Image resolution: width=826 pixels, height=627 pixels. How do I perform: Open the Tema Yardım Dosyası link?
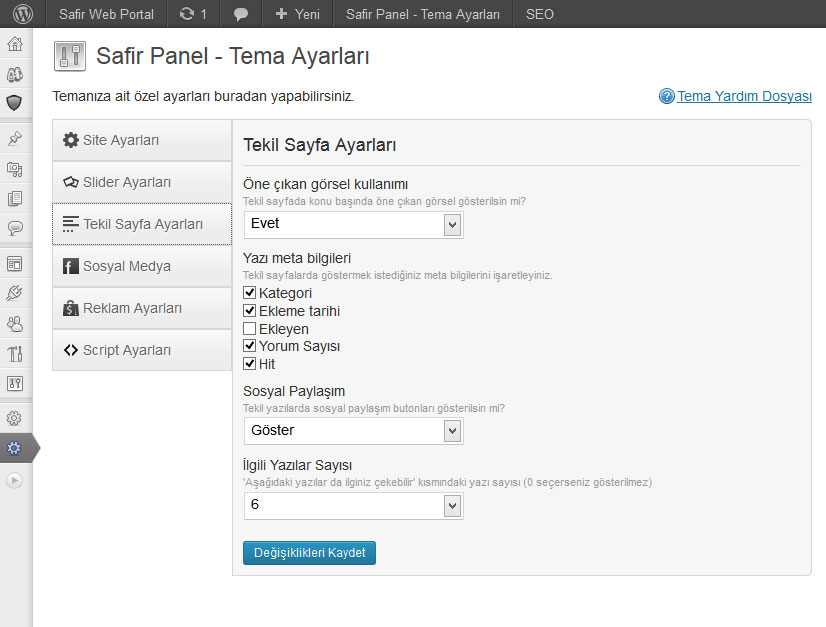(744, 96)
